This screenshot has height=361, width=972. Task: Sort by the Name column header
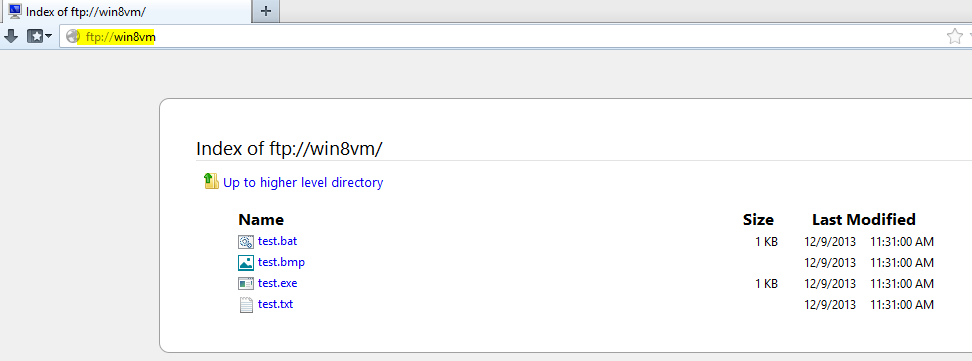[x=261, y=220]
